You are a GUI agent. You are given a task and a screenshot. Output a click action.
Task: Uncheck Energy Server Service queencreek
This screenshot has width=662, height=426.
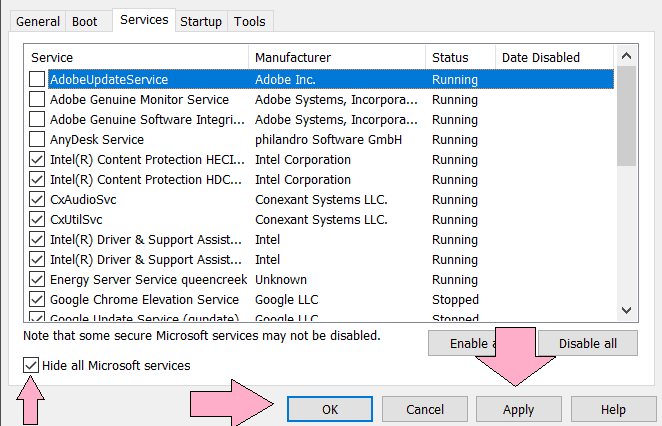(x=37, y=279)
